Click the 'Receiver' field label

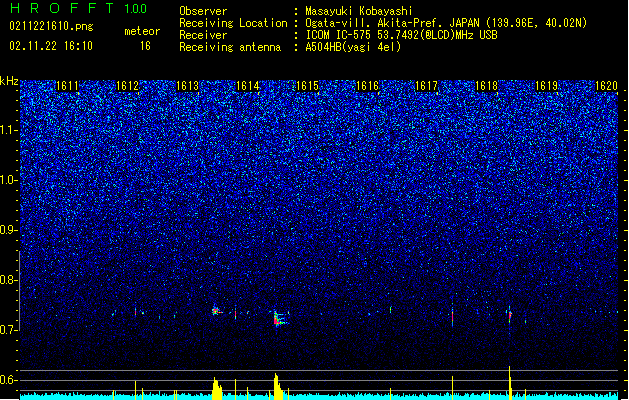[203, 35]
